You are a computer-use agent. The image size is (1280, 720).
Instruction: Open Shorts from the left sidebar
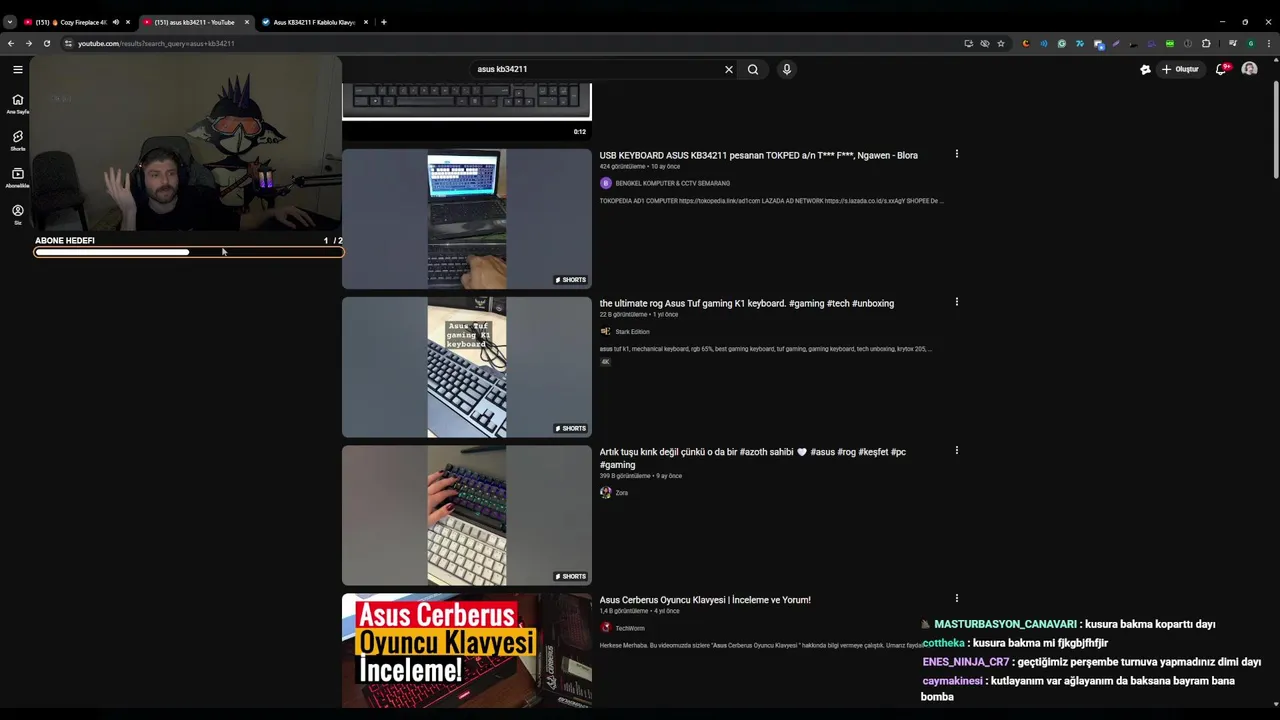coord(17,140)
